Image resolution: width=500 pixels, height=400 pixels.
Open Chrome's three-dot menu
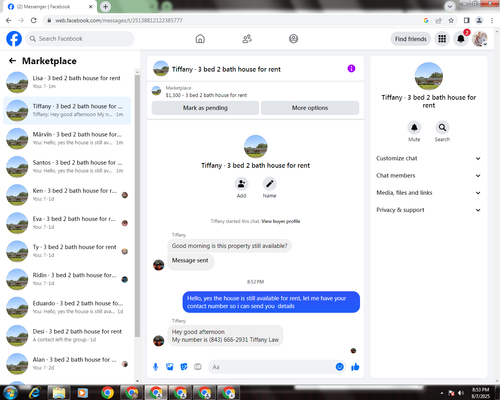(x=492, y=20)
